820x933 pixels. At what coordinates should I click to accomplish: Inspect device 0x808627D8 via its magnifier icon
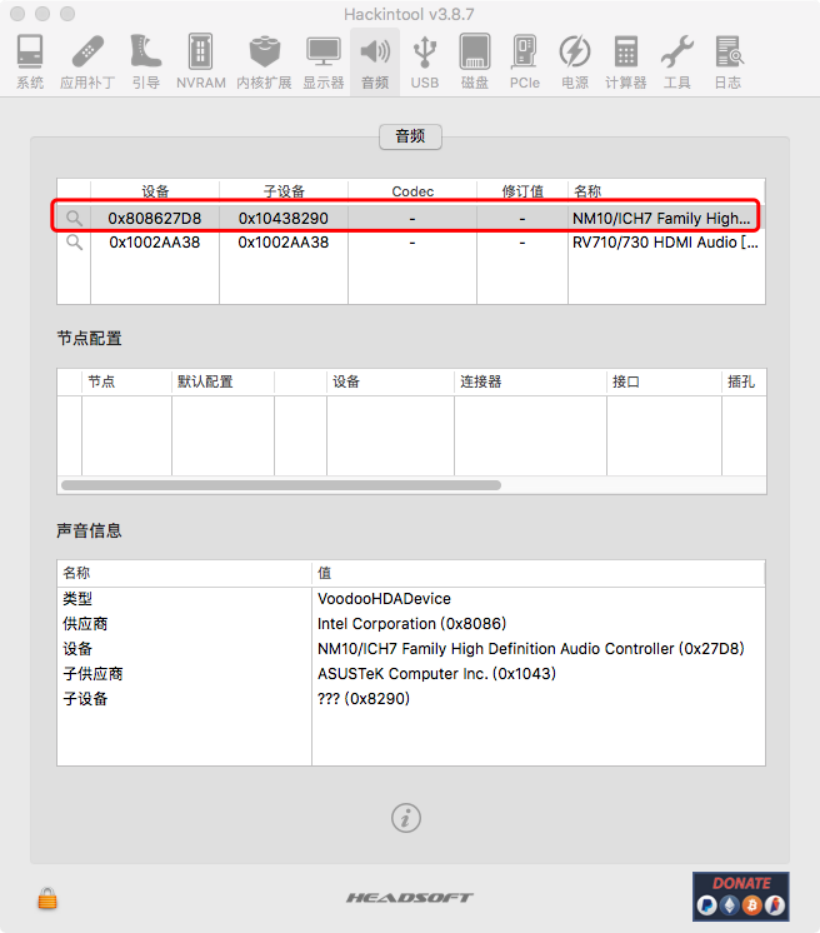73,217
